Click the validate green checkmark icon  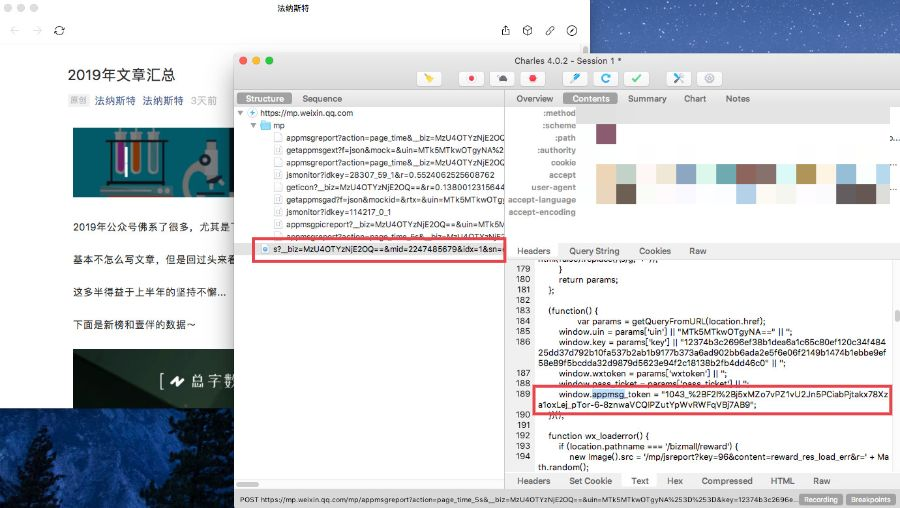pyautogui.click(x=636, y=79)
